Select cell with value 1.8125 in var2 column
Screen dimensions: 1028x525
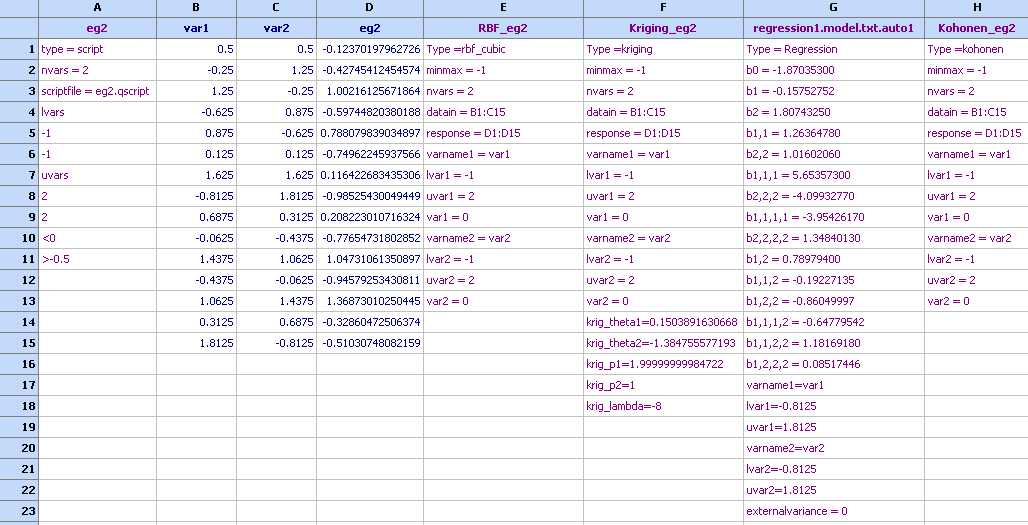tap(276, 196)
